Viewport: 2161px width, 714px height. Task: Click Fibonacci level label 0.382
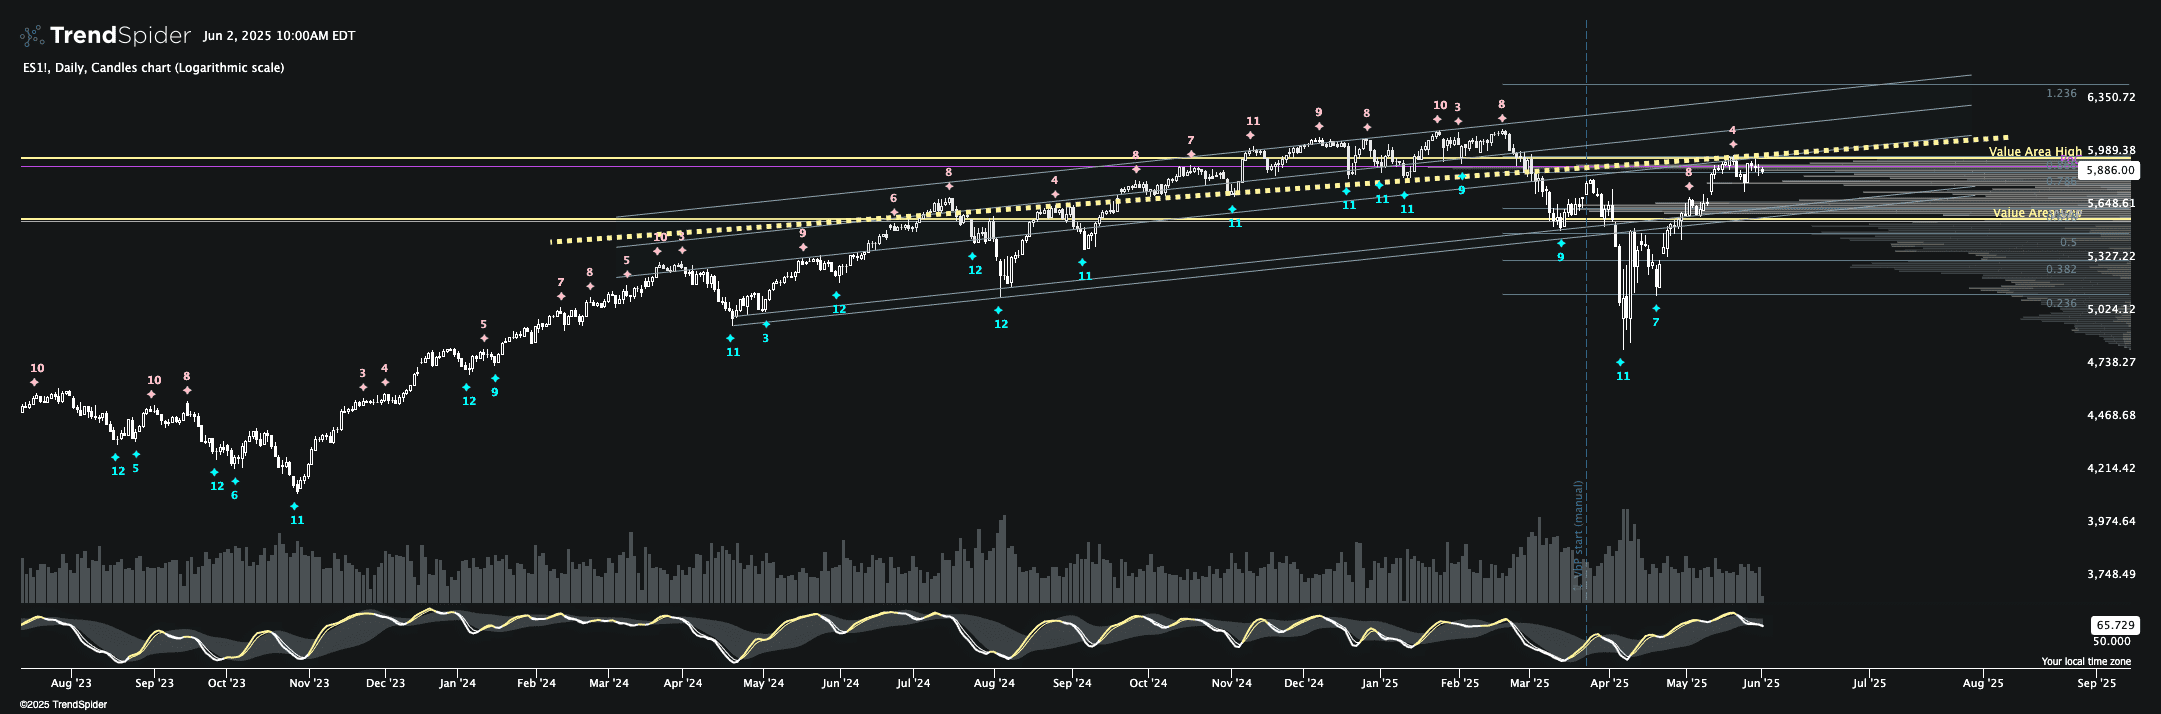click(x=2061, y=270)
